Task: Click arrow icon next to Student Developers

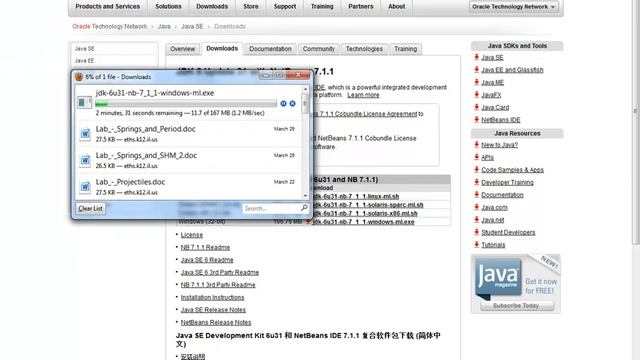Action: pyautogui.click(x=476, y=232)
